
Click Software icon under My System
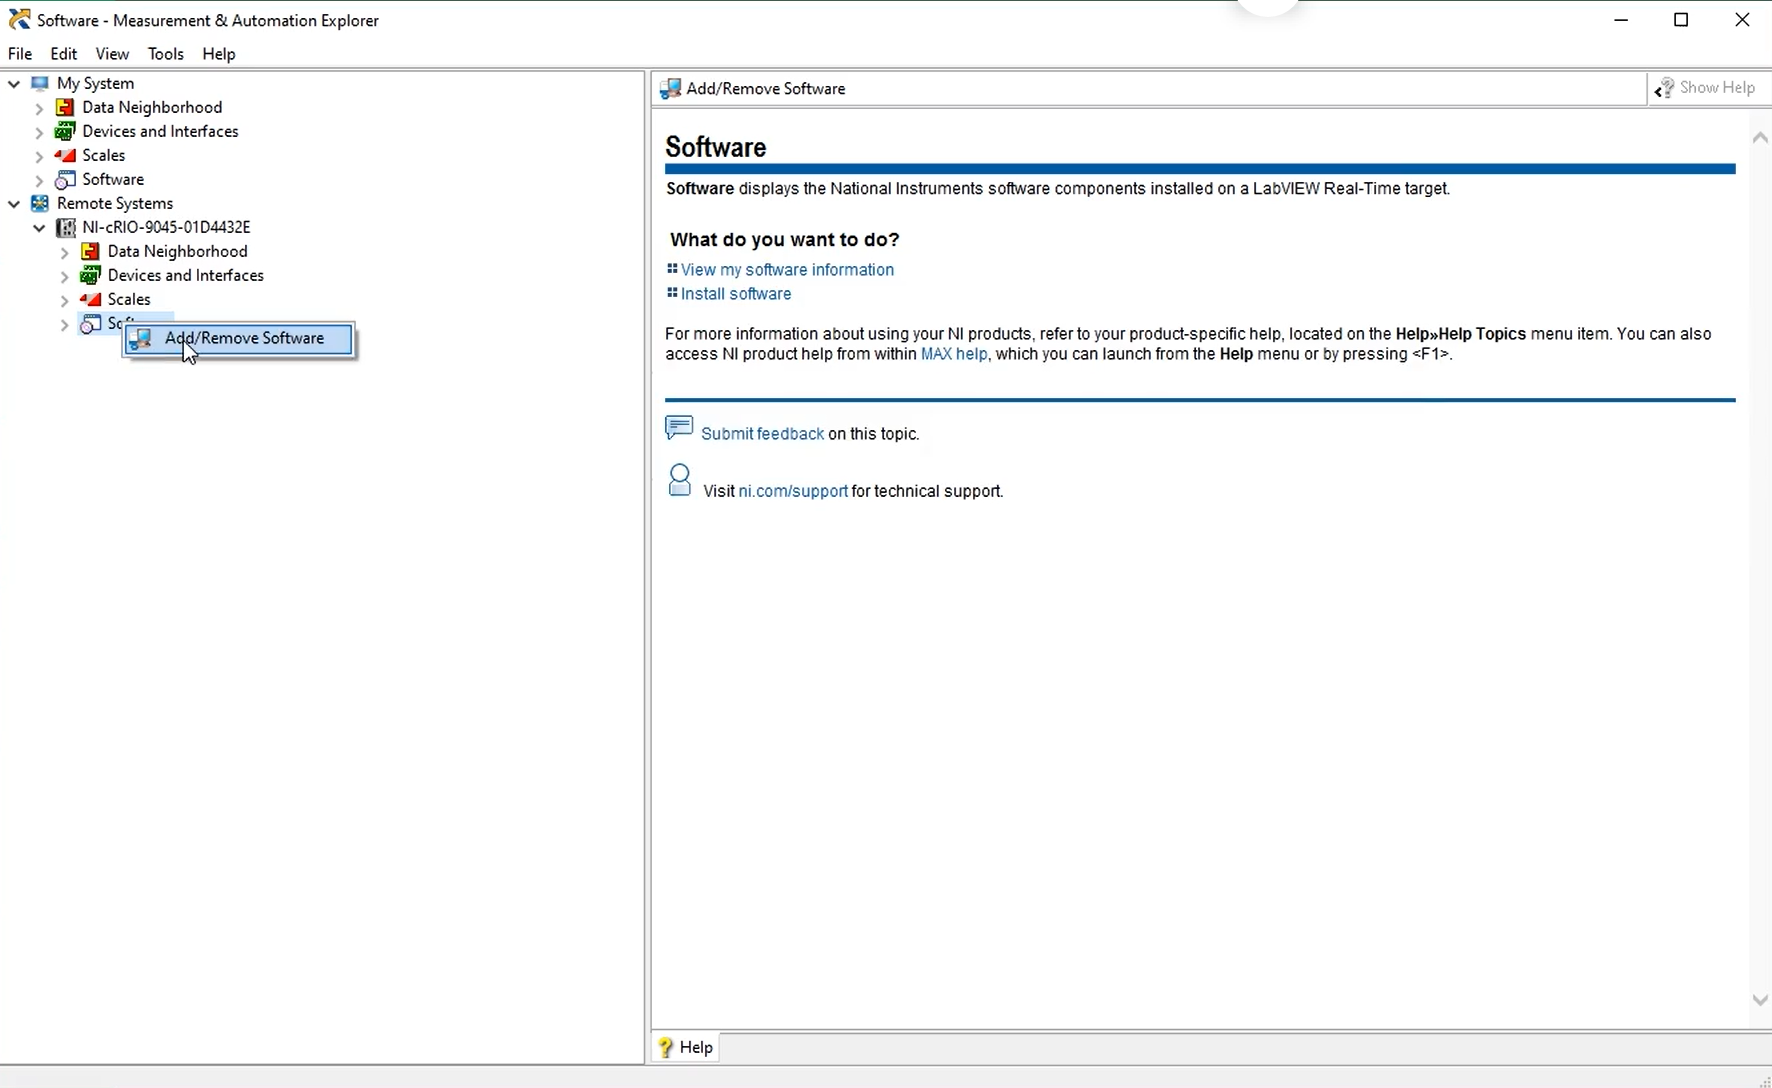coord(65,179)
